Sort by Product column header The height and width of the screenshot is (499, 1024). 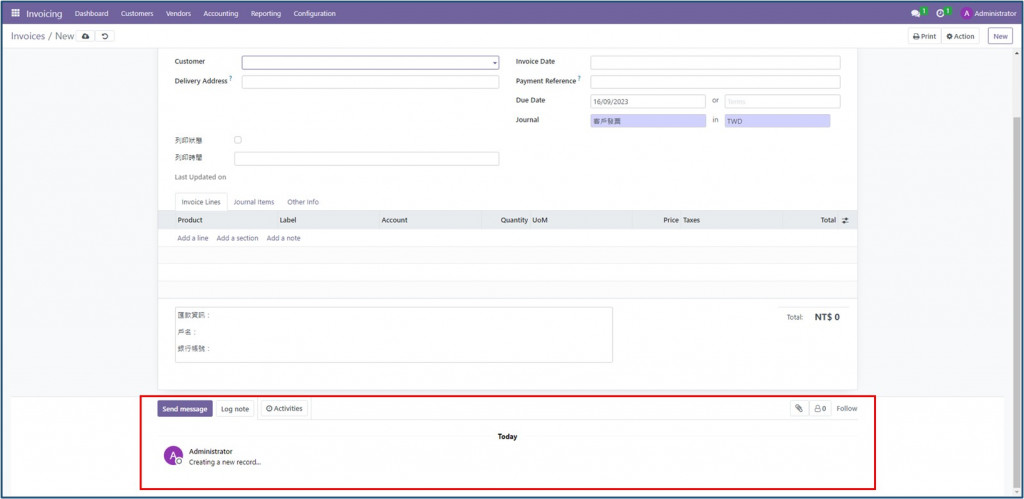[x=190, y=220]
